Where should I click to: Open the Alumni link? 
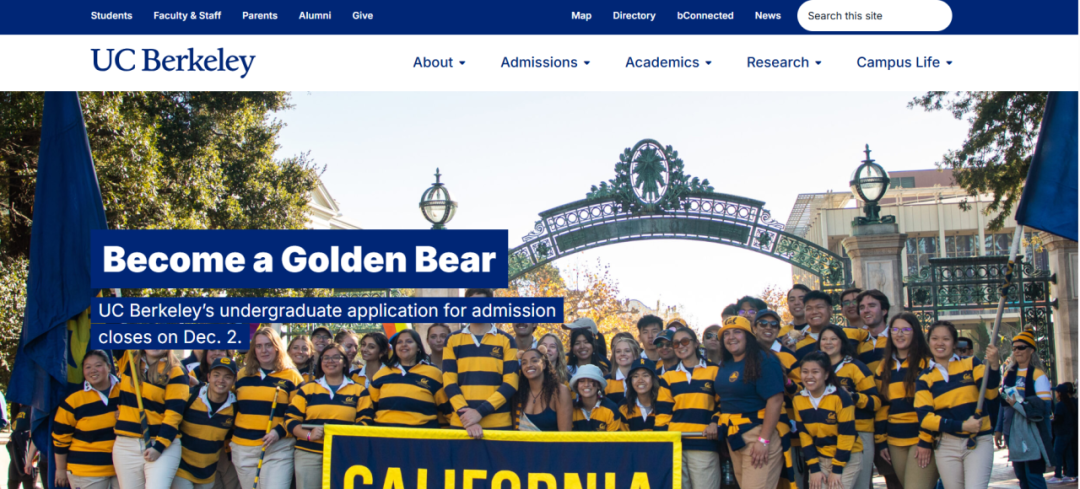click(315, 15)
